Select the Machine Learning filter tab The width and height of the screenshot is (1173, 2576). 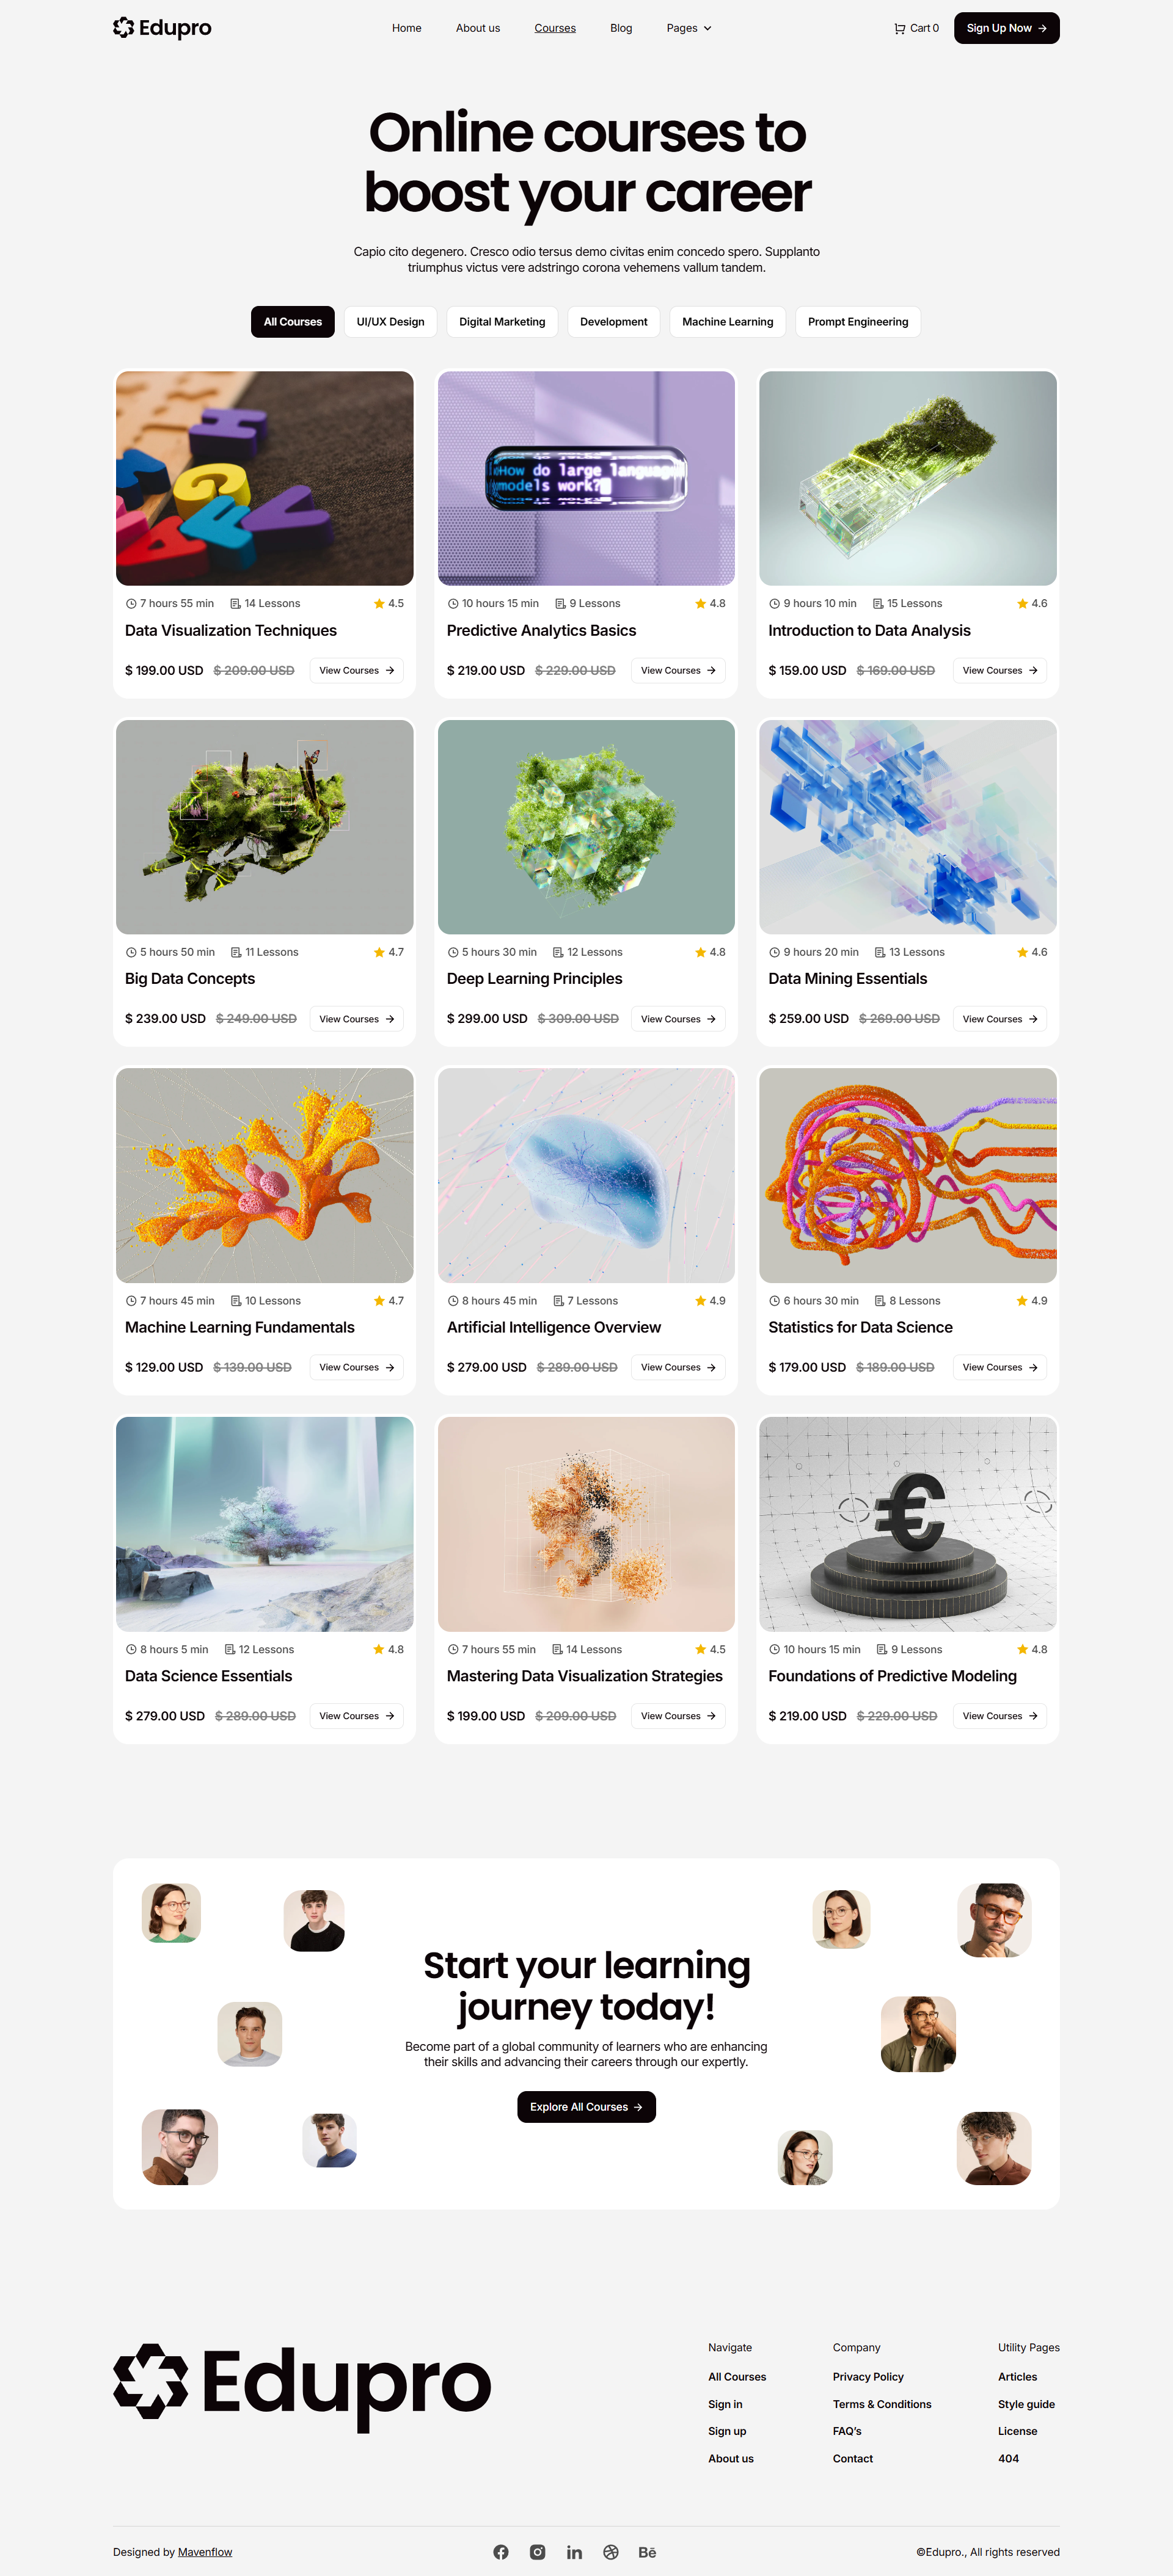click(x=727, y=322)
